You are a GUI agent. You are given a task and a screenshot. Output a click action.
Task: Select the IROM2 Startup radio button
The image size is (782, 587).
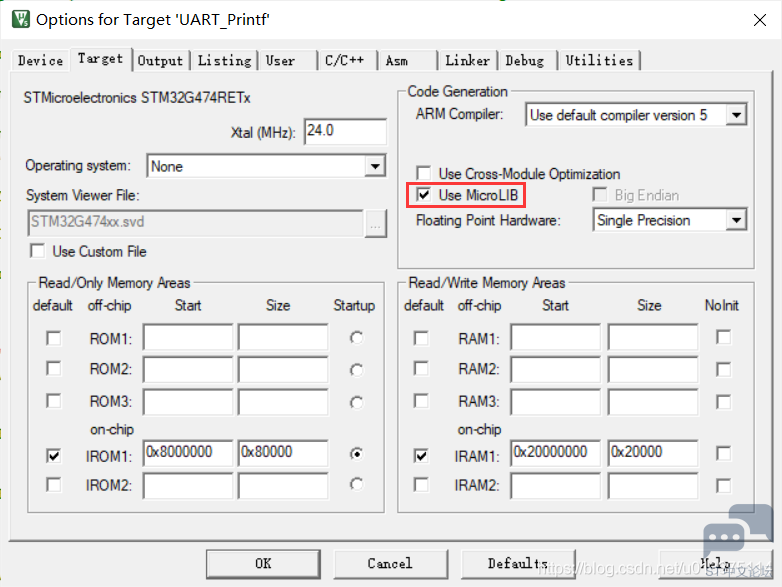[356, 484]
